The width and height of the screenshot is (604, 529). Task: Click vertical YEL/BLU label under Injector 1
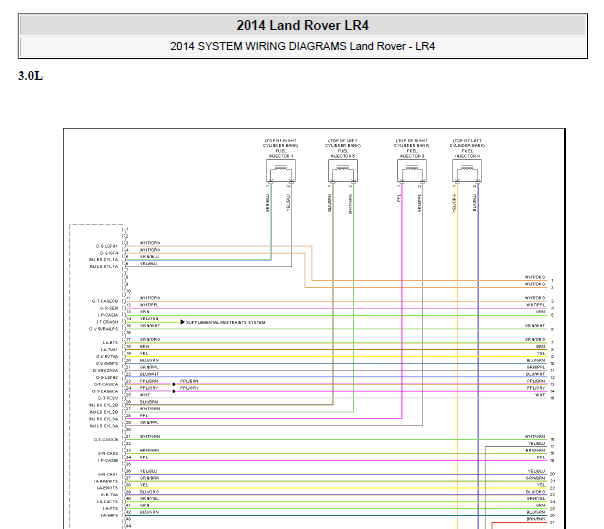pos(288,203)
